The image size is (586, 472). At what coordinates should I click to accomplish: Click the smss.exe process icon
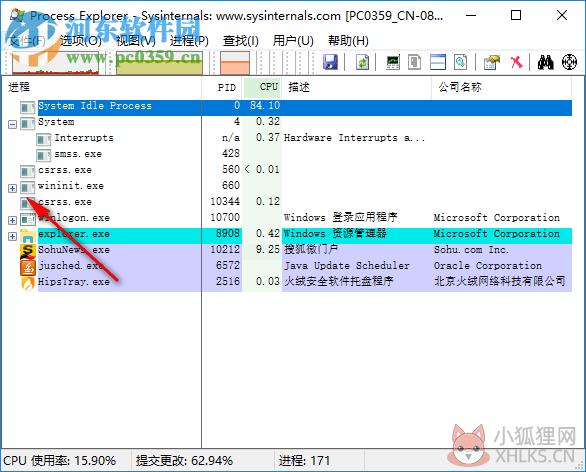point(43,156)
